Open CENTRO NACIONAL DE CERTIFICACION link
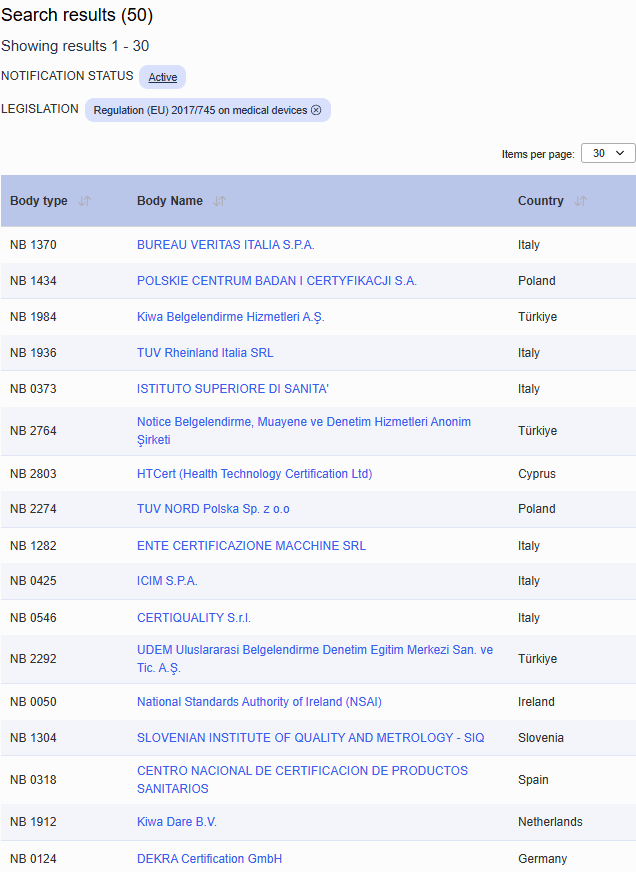Screen dimensions: 636x872 (302, 780)
